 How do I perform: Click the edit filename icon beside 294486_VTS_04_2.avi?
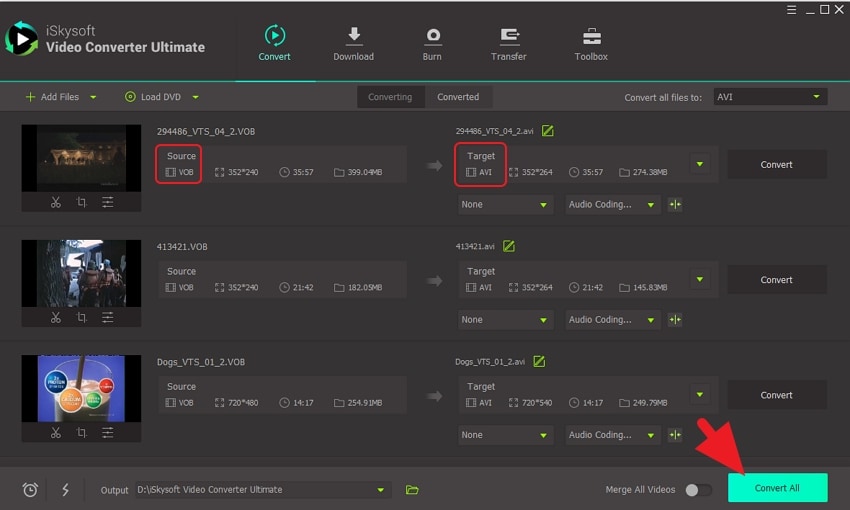(x=547, y=131)
